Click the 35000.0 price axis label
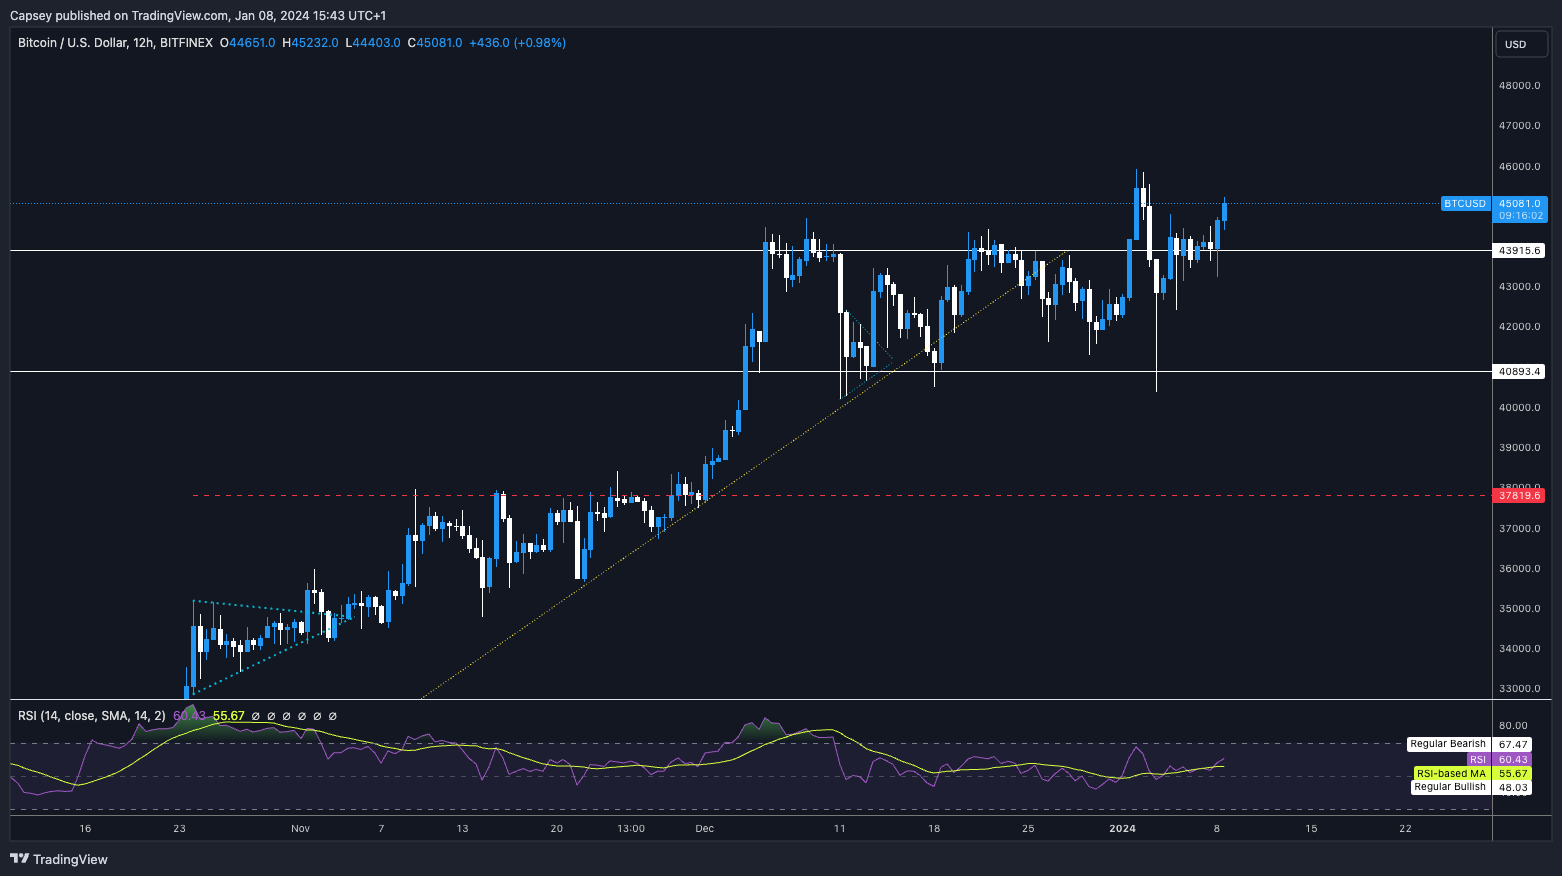This screenshot has height=876, width=1562. pos(1520,609)
